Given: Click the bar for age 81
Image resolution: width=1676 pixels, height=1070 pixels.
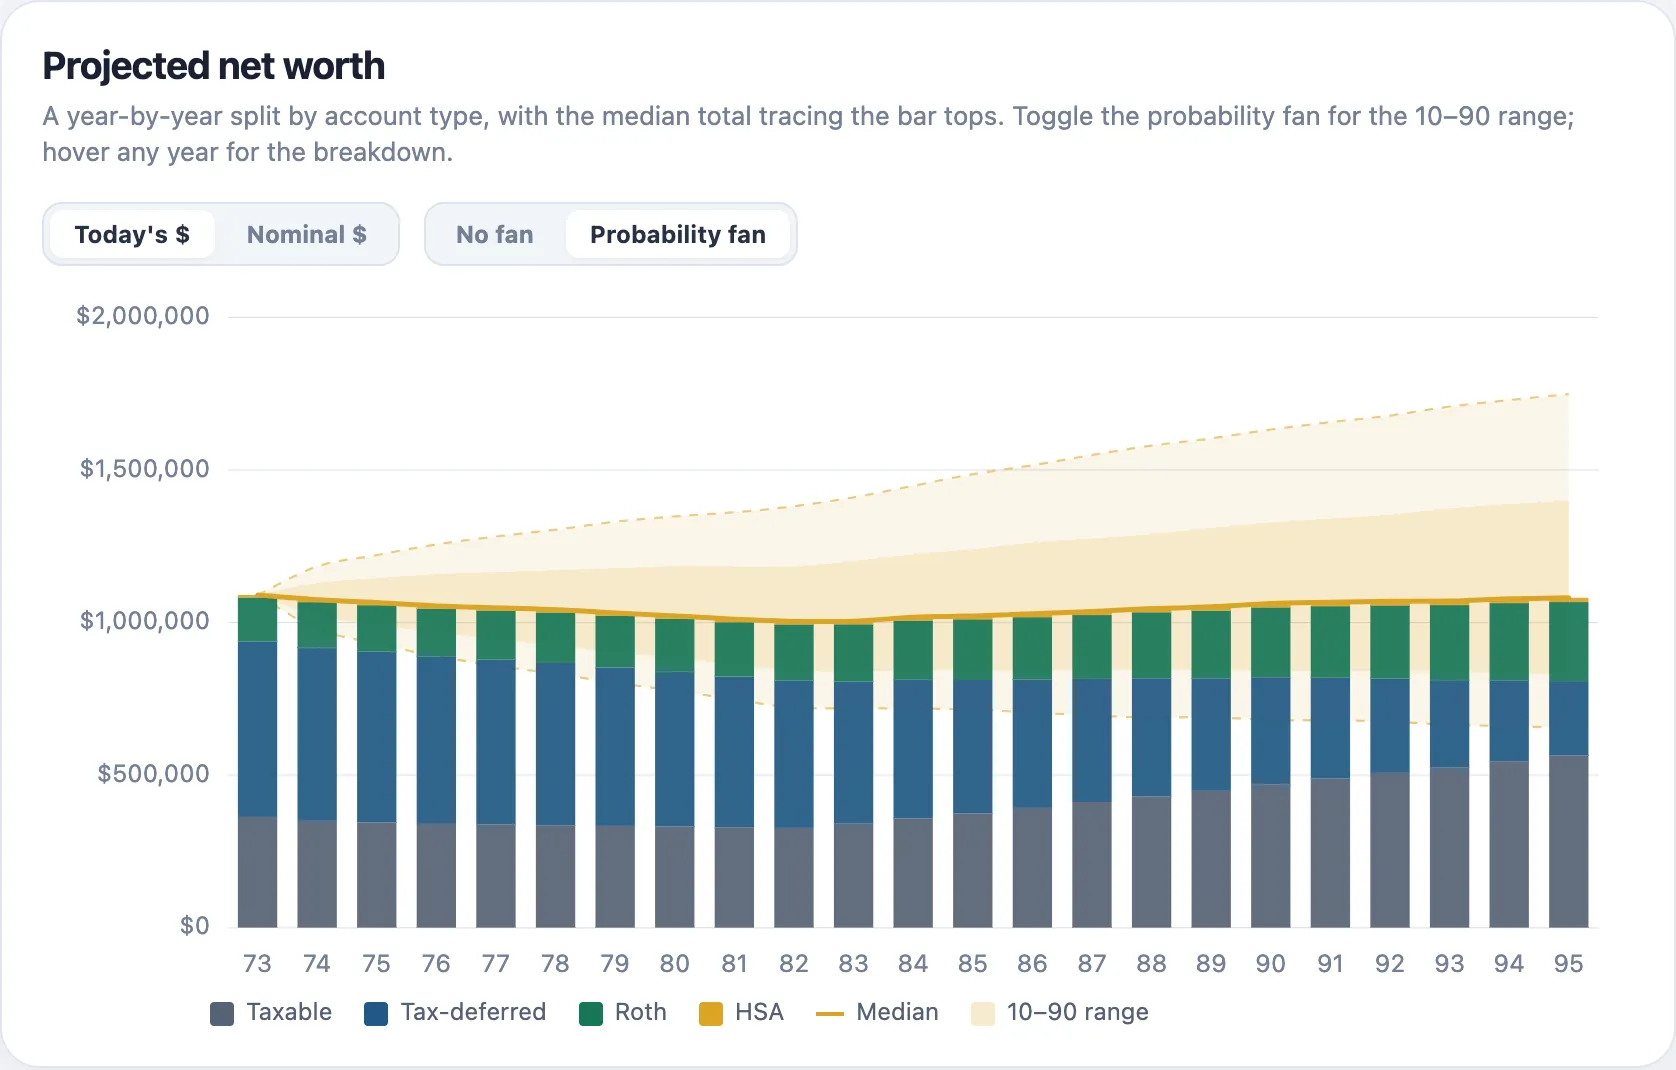Looking at the screenshot, I should (x=734, y=775).
